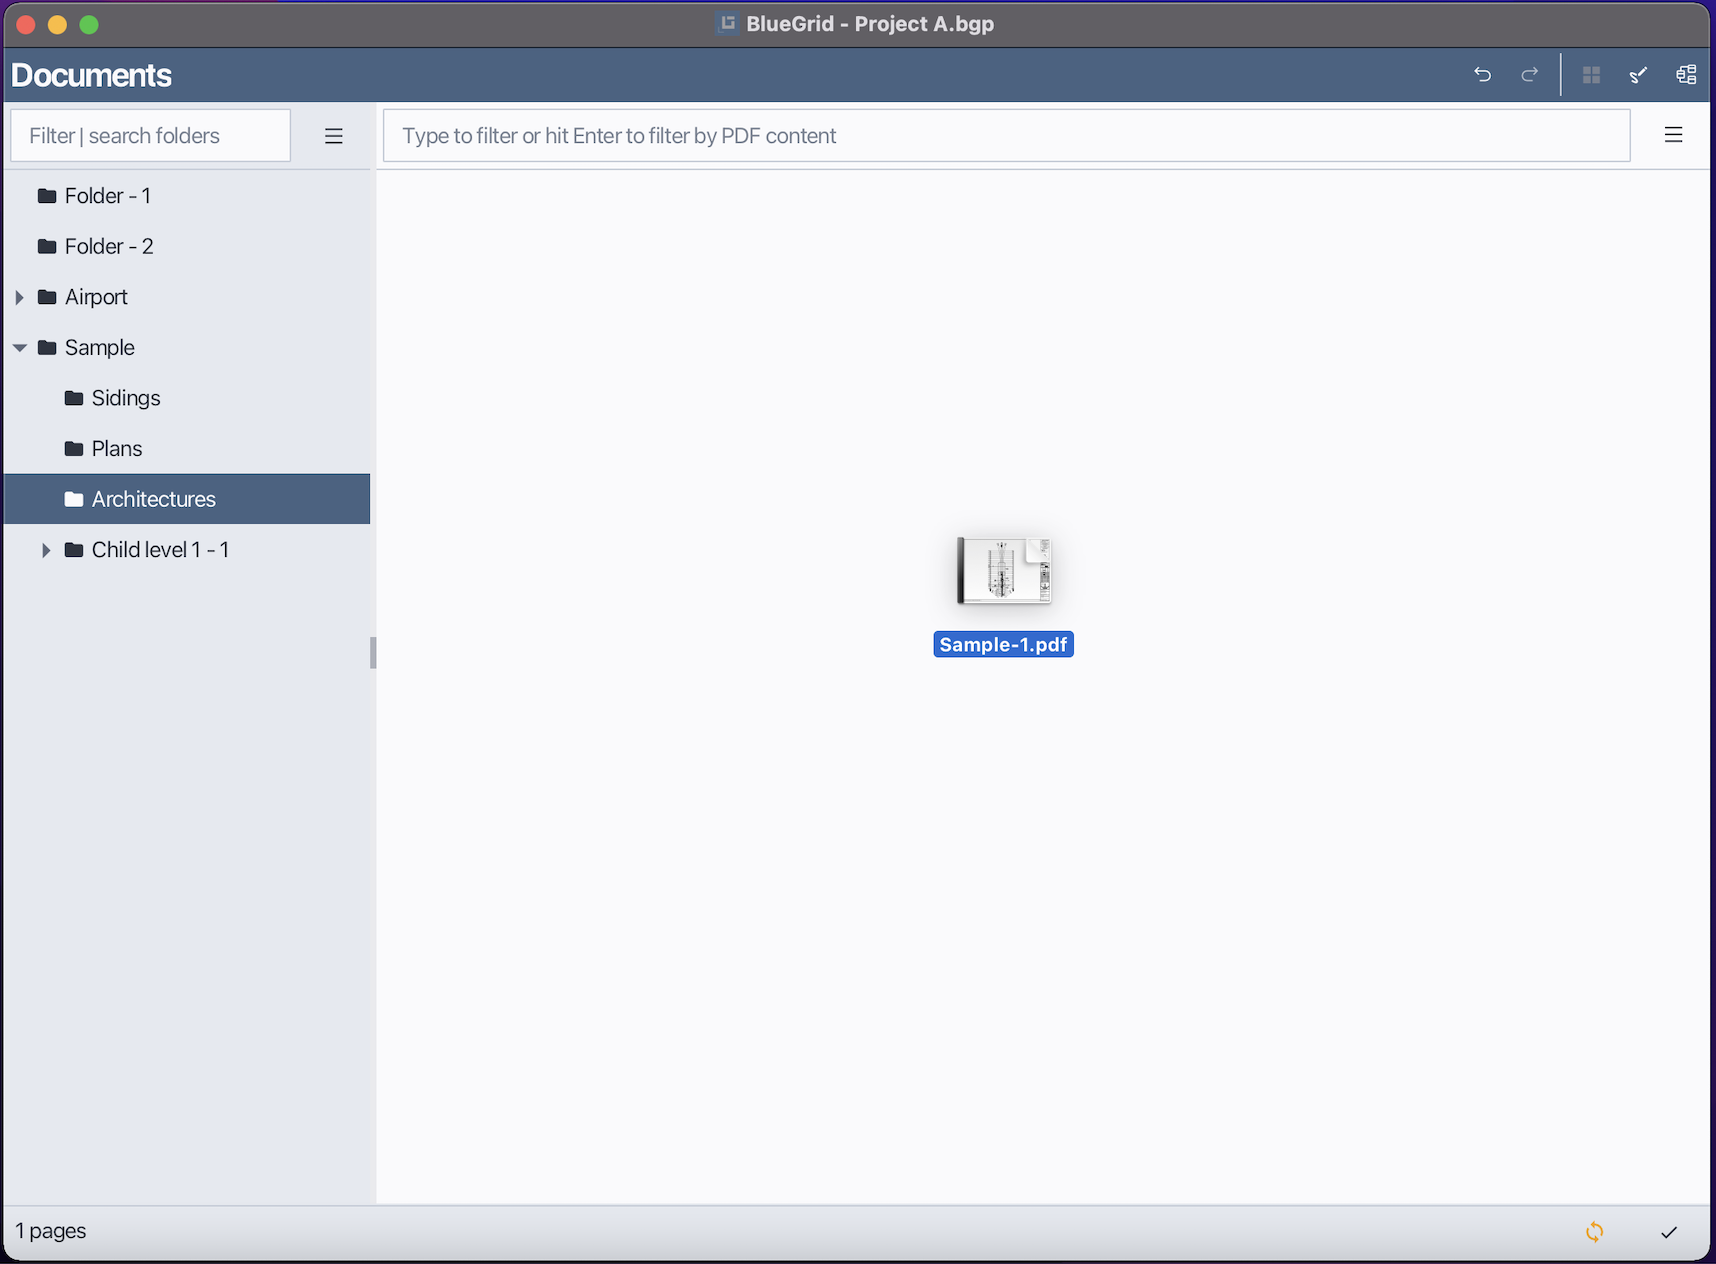Open the grid view icon
Screen dimensions: 1716x1264
click(1592, 74)
